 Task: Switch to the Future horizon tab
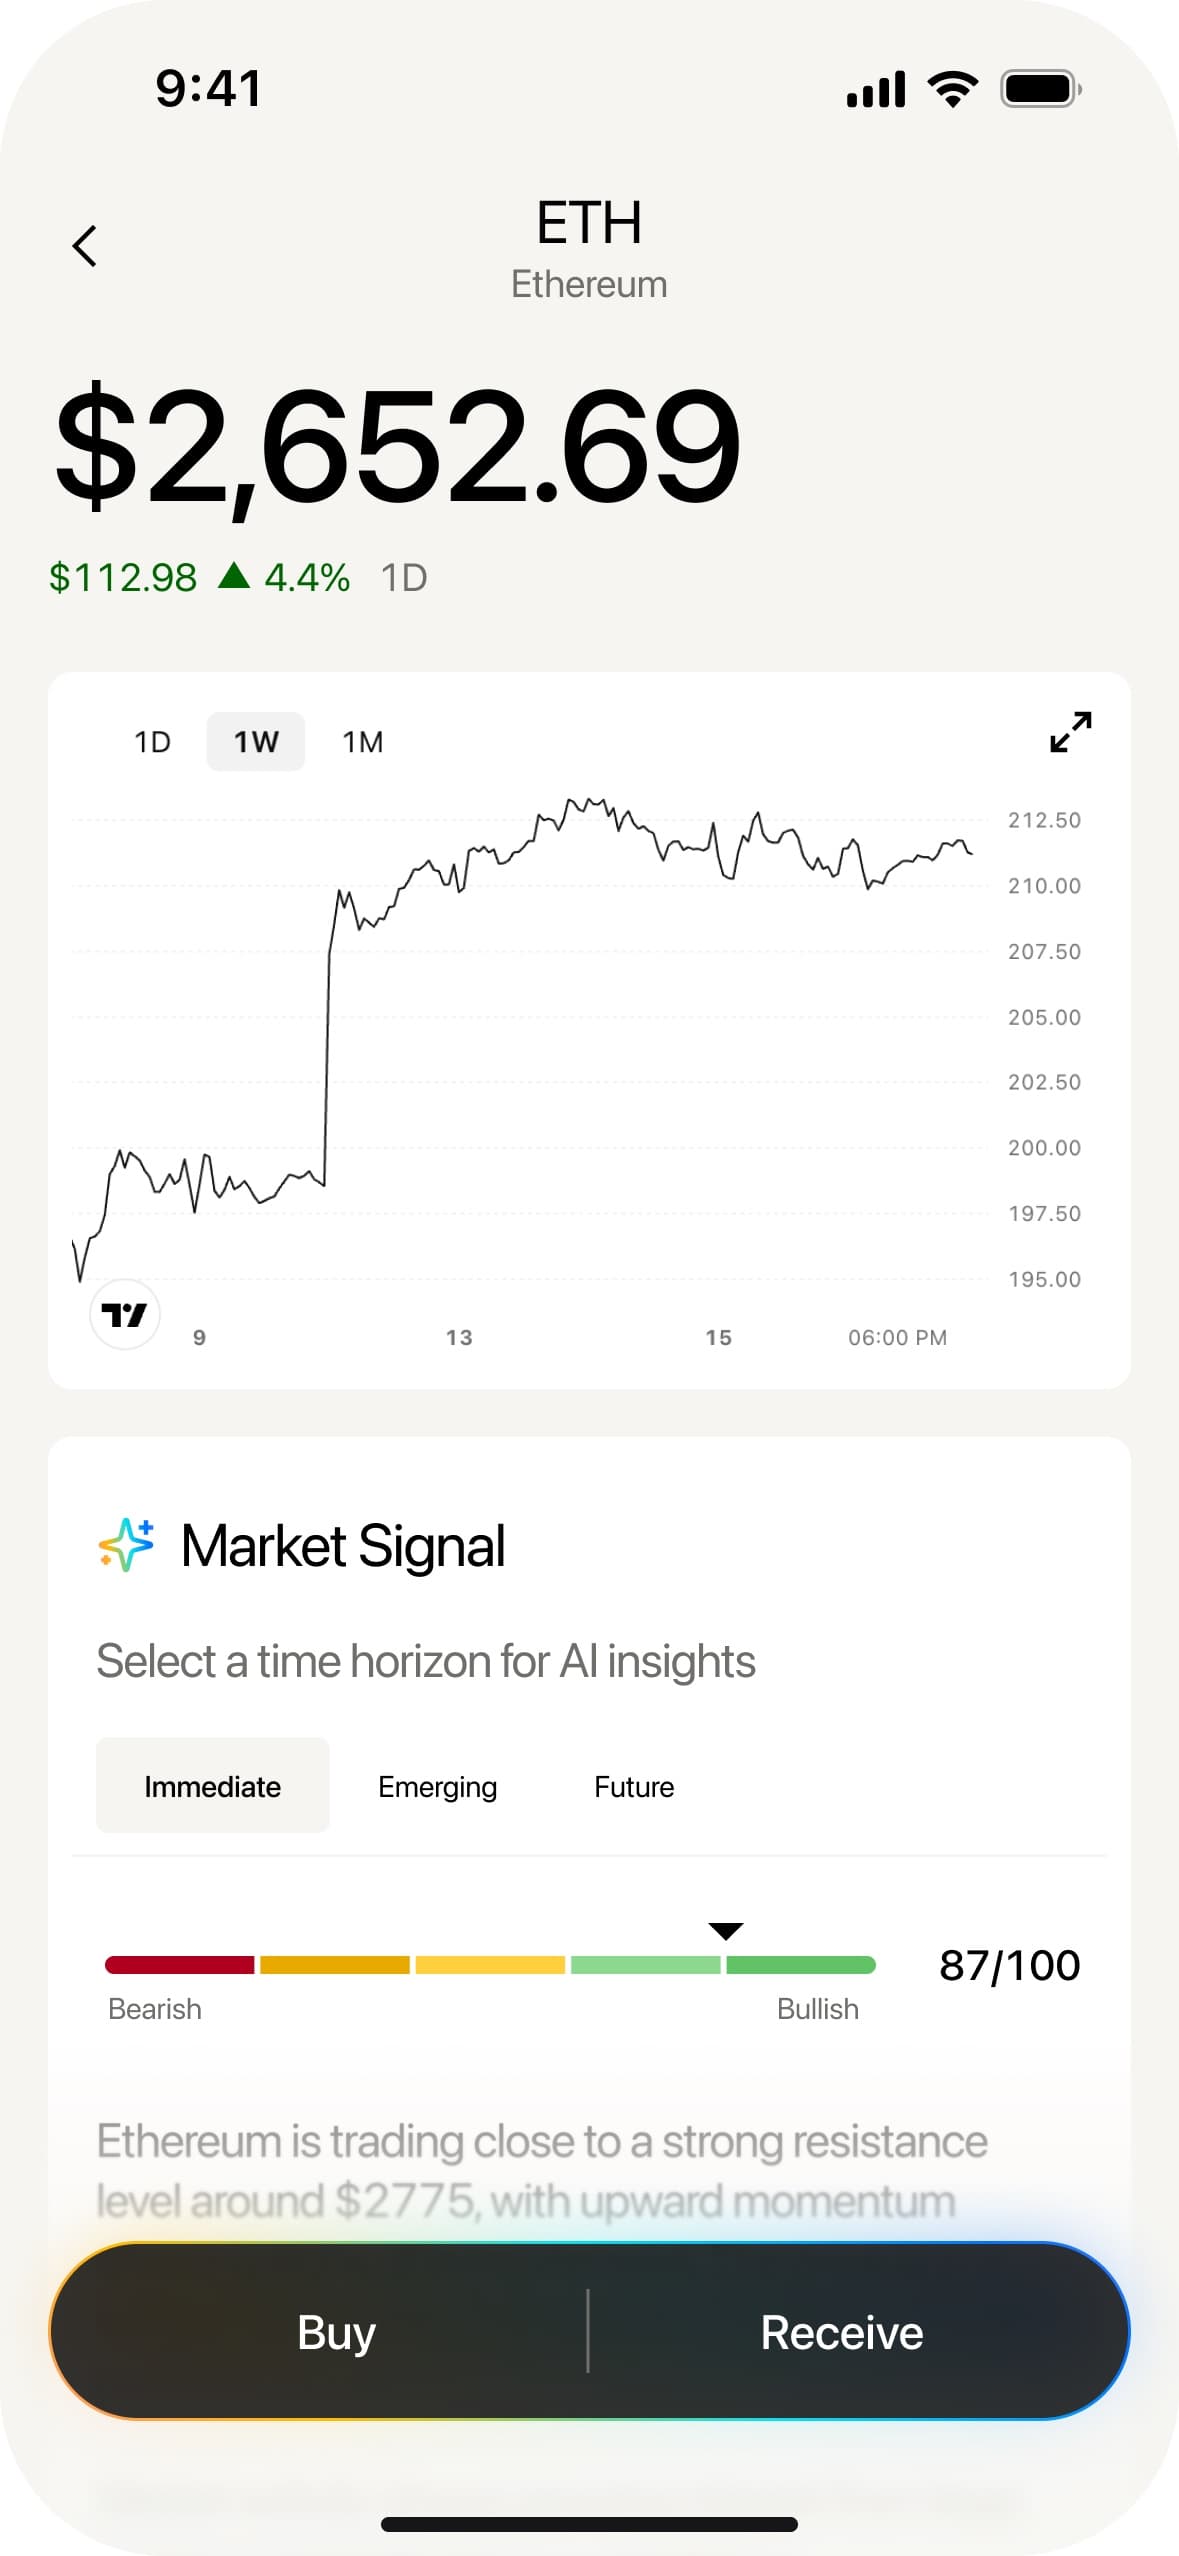click(x=634, y=1787)
